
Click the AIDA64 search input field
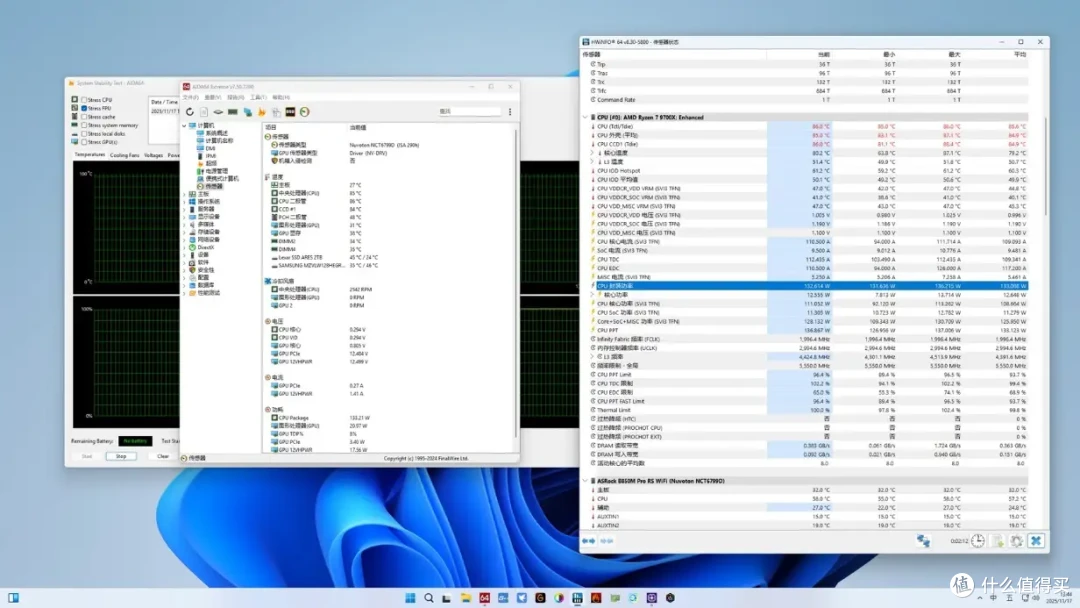tap(469, 112)
